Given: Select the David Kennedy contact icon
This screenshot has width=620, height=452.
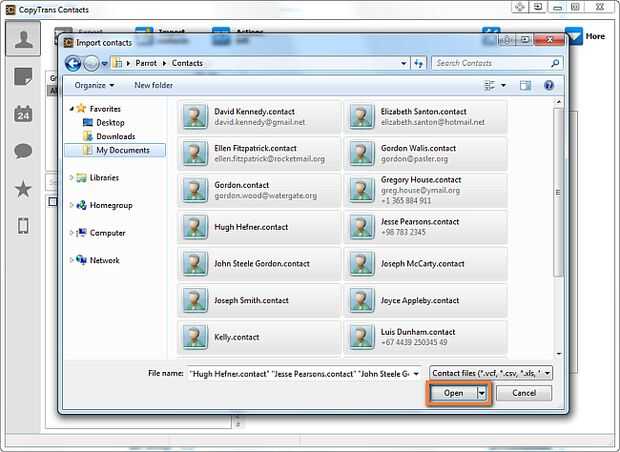Looking at the screenshot, I should click(195, 117).
